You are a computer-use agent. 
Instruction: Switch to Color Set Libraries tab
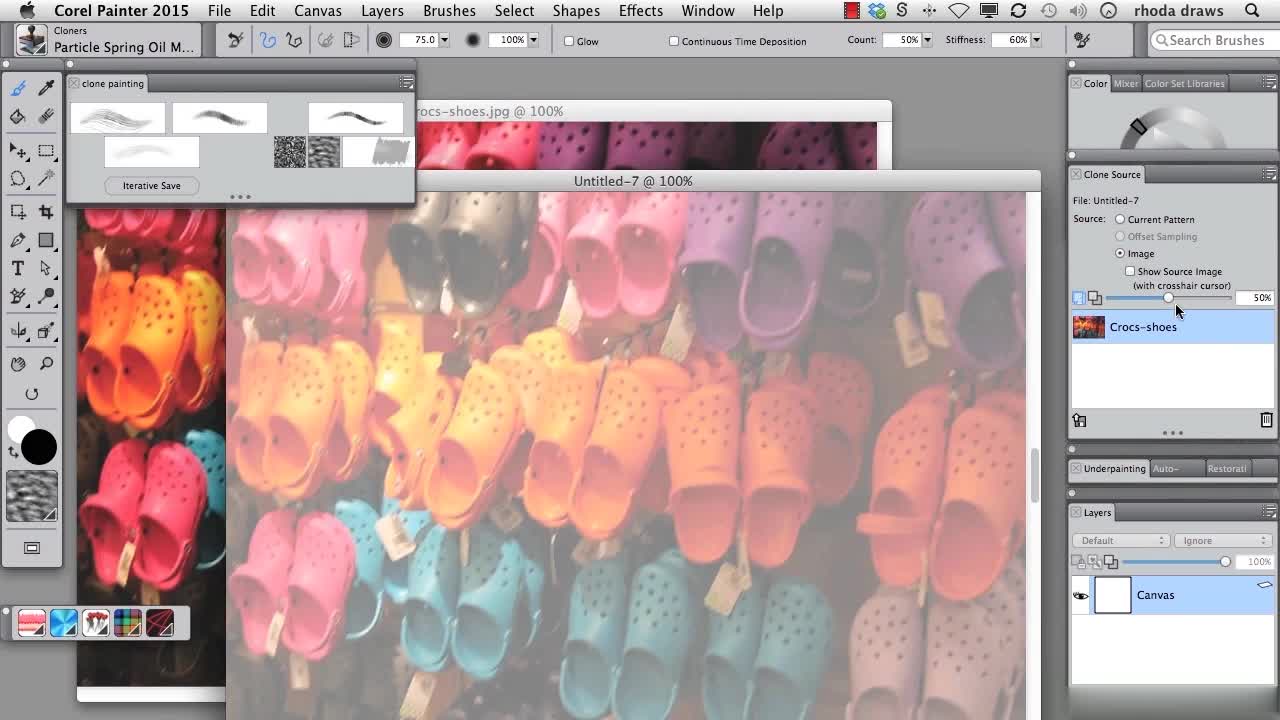(x=1184, y=83)
